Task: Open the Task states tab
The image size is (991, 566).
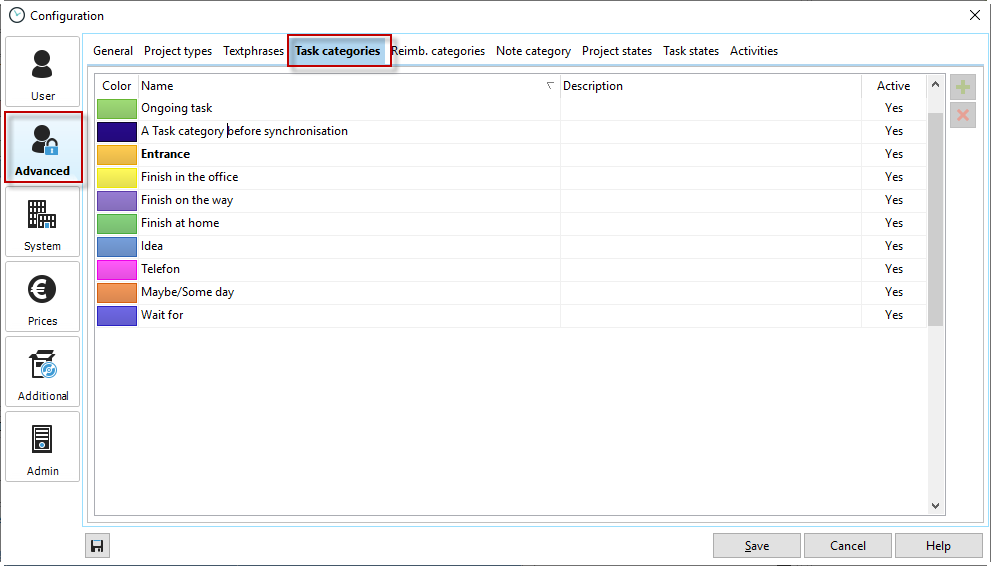Action: [x=691, y=51]
